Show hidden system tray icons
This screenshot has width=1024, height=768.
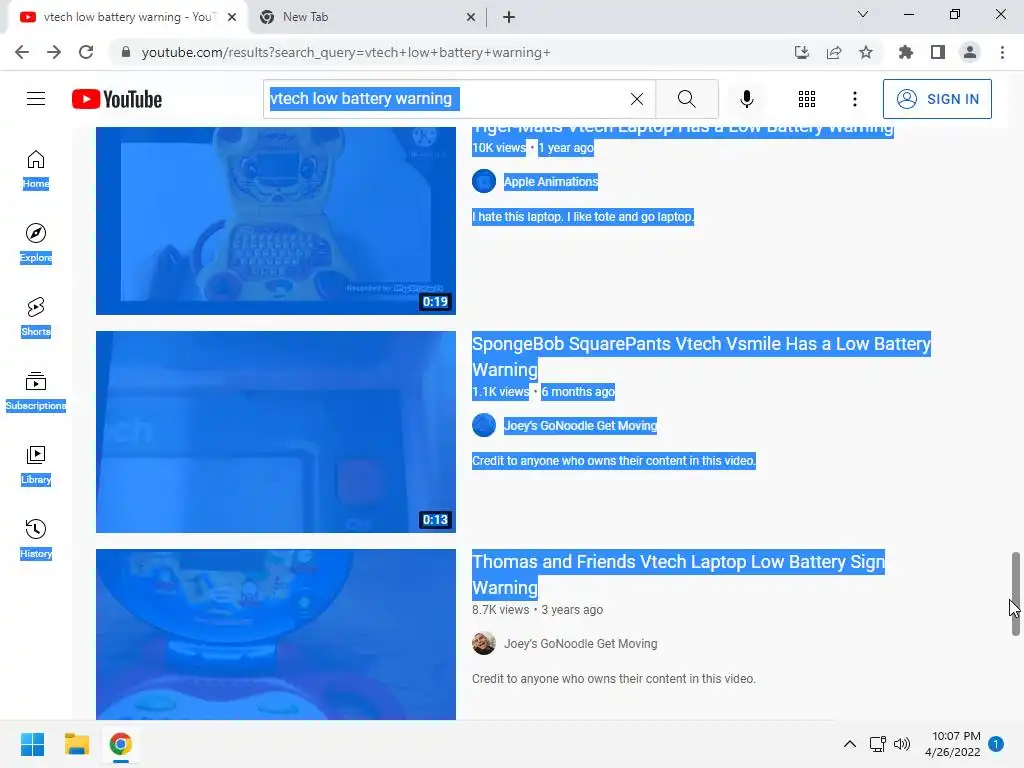(850, 744)
